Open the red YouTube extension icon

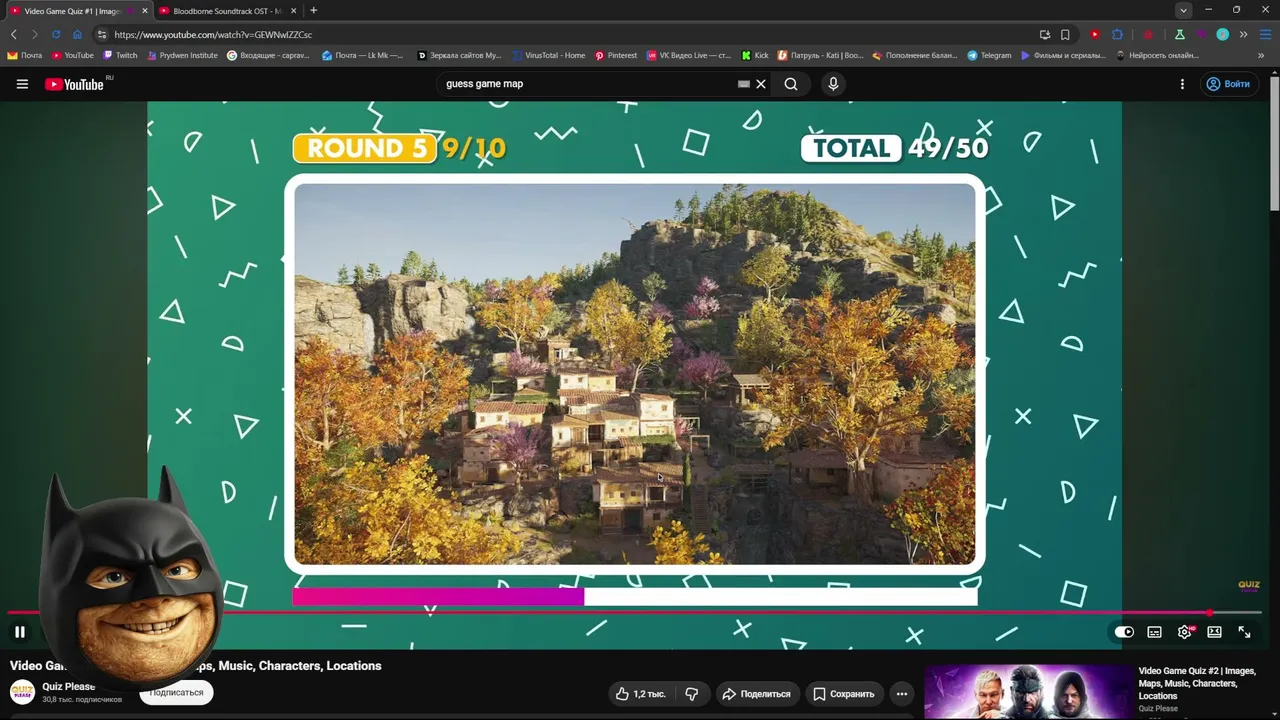(1095, 34)
